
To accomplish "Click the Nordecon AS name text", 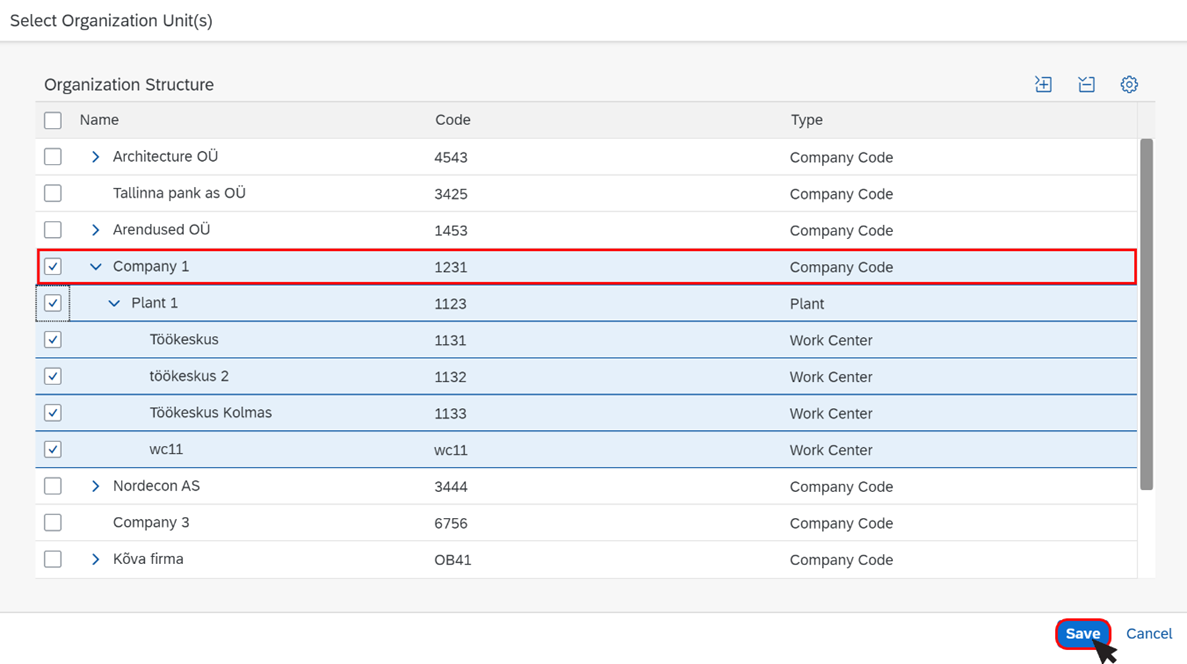I will point(156,485).
